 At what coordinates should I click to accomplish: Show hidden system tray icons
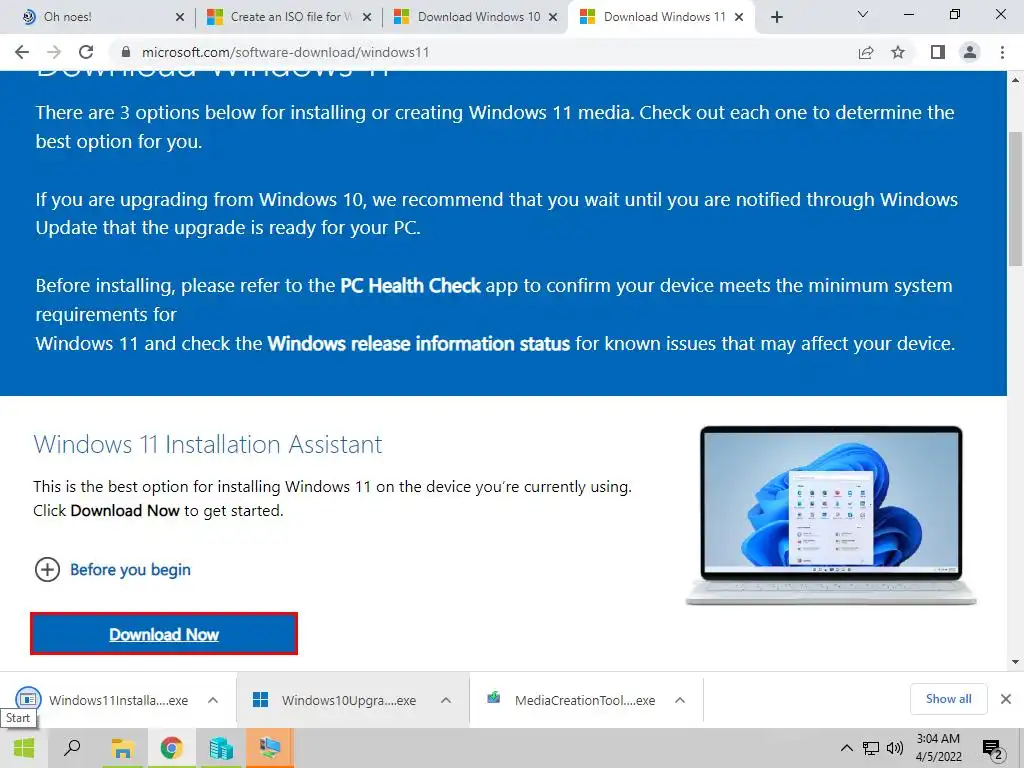pos(846,748)
